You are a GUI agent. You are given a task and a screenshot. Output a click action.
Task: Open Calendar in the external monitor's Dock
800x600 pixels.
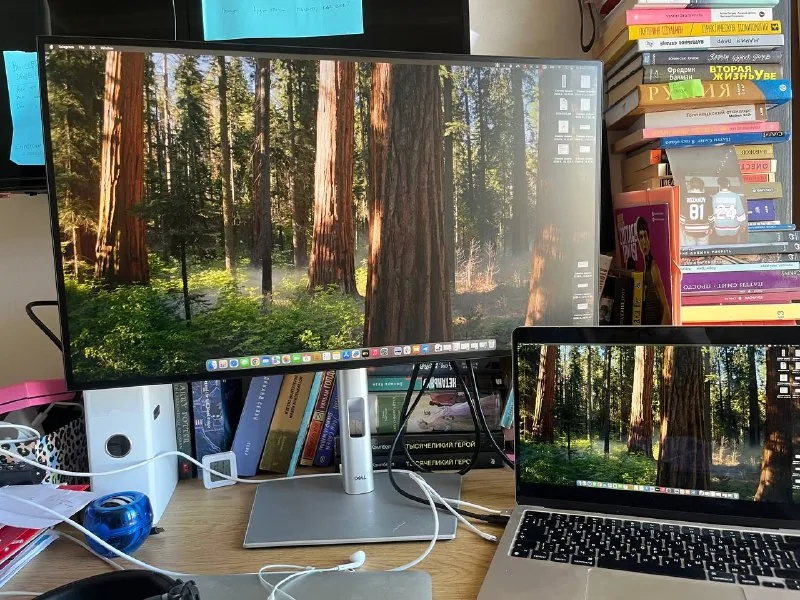pyautogui.click(x=307, y=358)
